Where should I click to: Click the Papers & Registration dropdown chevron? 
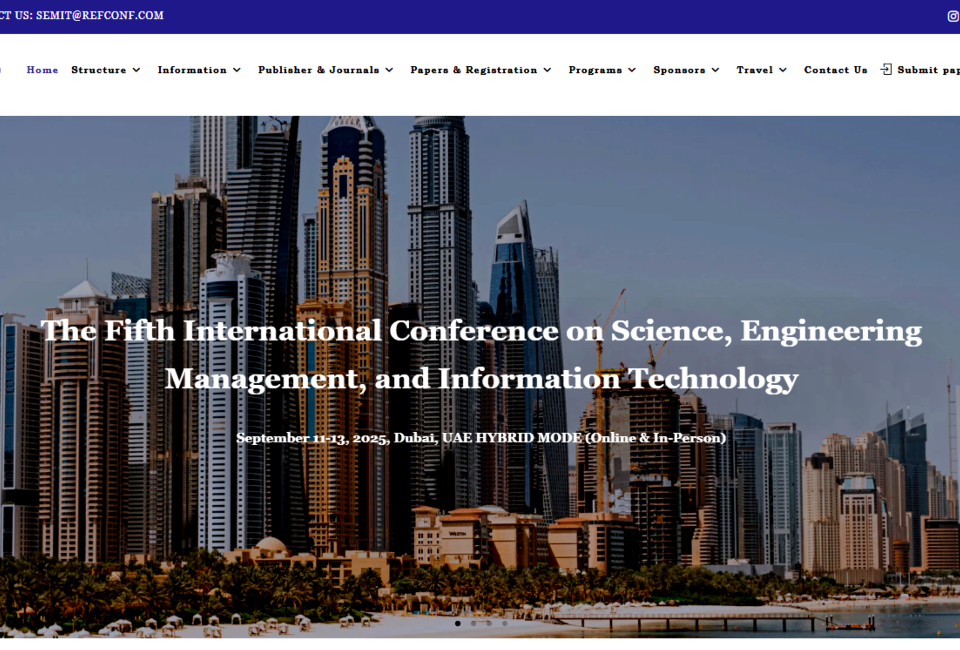click(547, 70)
